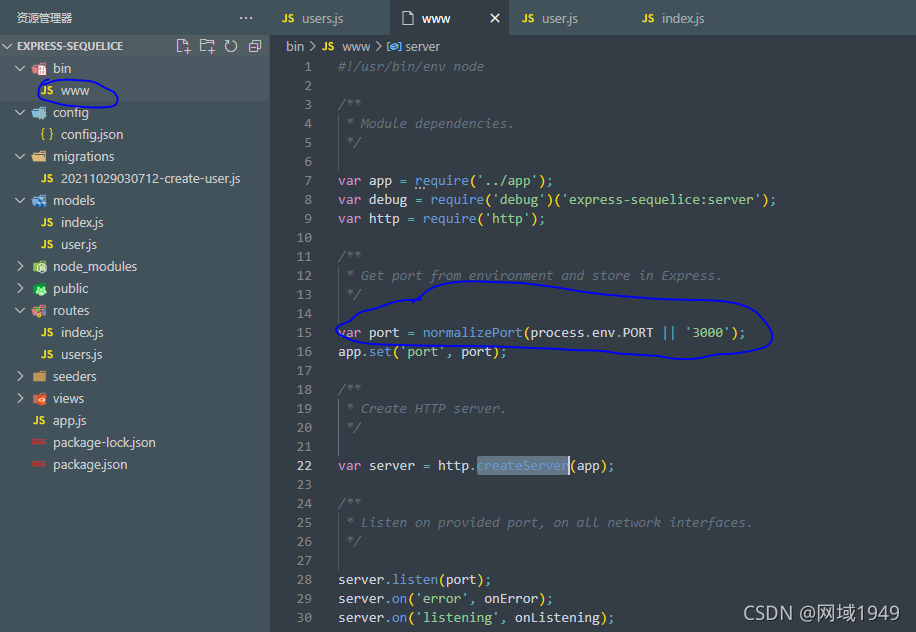
Task: Expand the public folder chevron
Action: (20, 289)
